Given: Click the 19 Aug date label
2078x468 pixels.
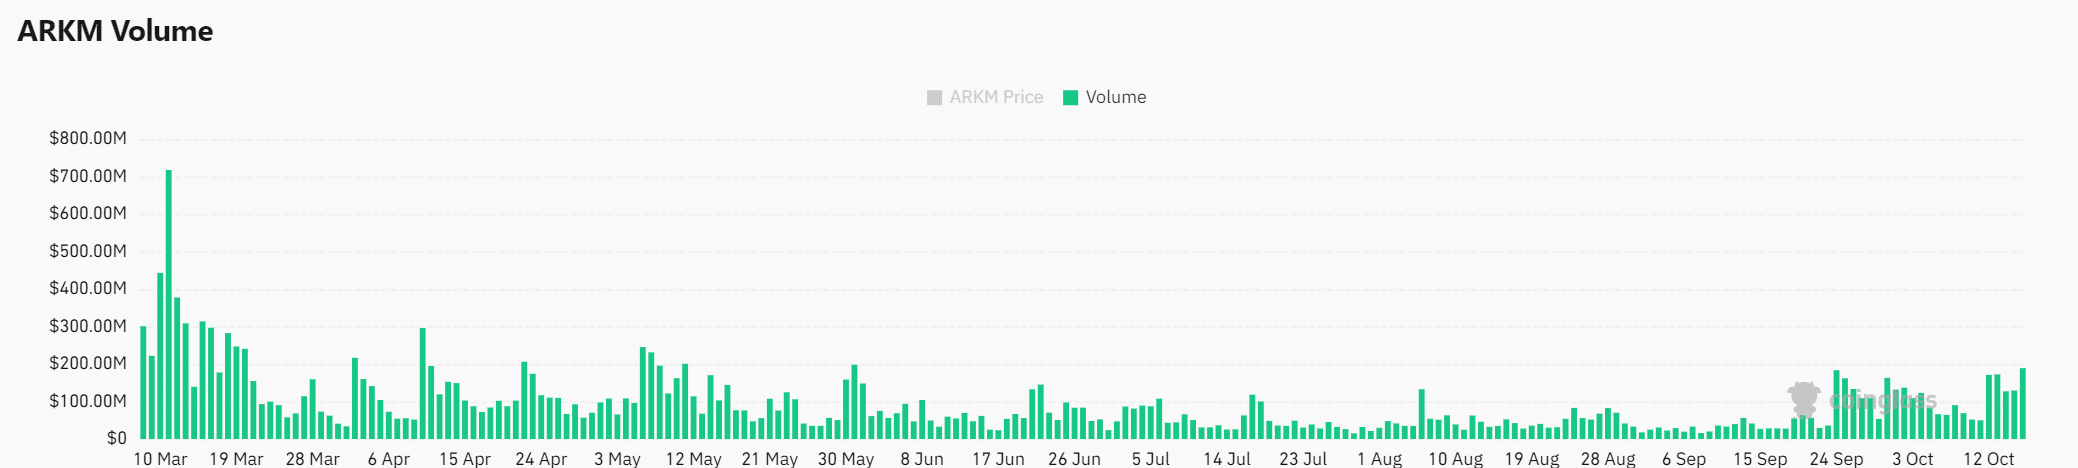Looking at the screenshot, I should click(x=1532, y=459).
